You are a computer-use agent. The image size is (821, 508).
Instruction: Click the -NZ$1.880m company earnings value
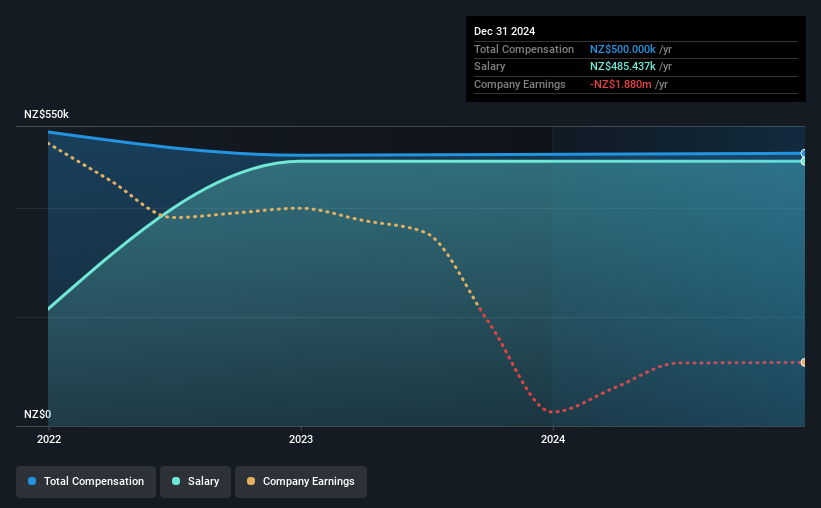(620, 84)
